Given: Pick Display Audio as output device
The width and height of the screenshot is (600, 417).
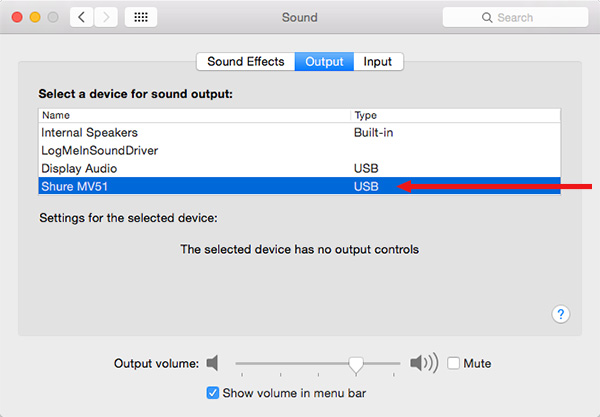Looking at the screenshot, I should pos(299,168).
